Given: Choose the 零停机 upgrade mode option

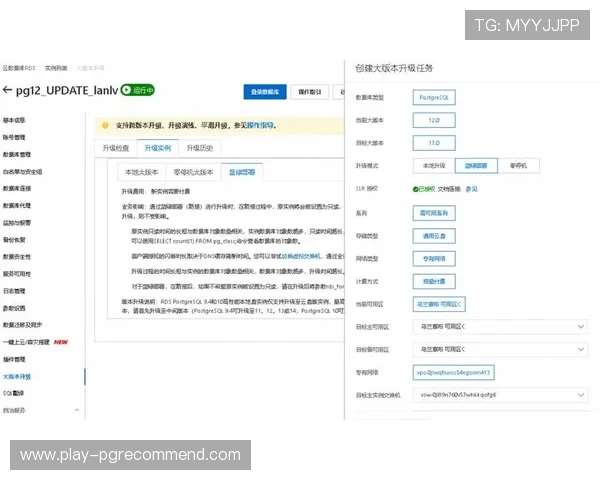Looking at the screenshot, I should [x=517, y=164].
